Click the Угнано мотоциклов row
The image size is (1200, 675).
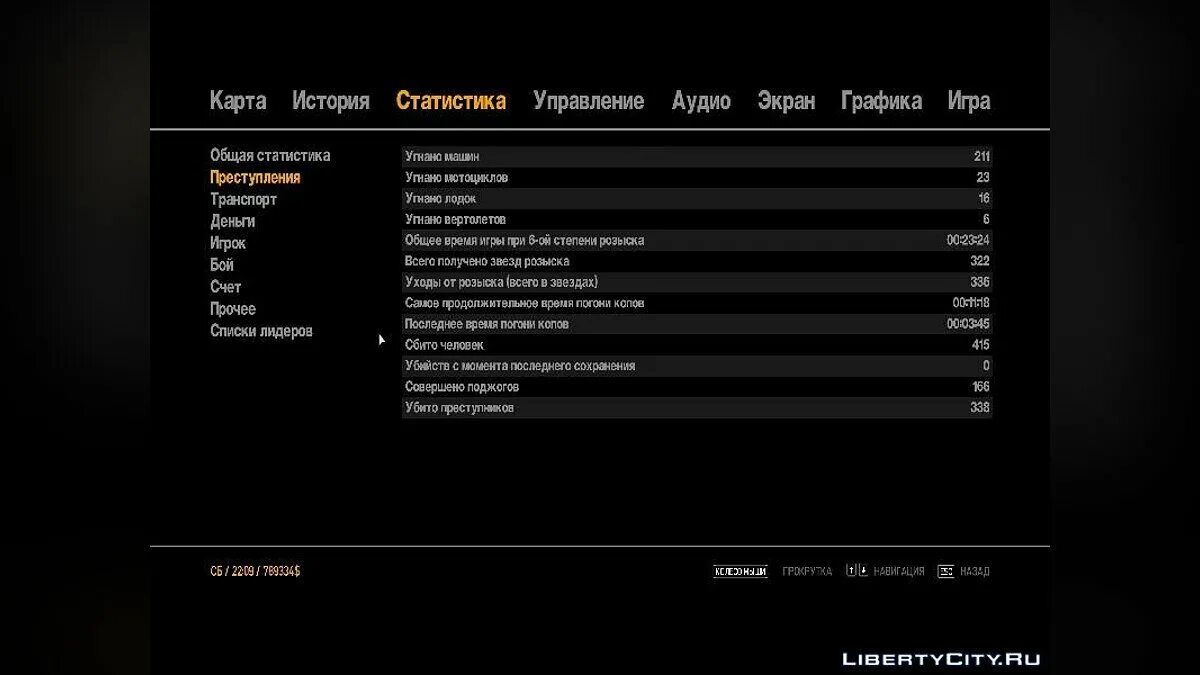697,177
